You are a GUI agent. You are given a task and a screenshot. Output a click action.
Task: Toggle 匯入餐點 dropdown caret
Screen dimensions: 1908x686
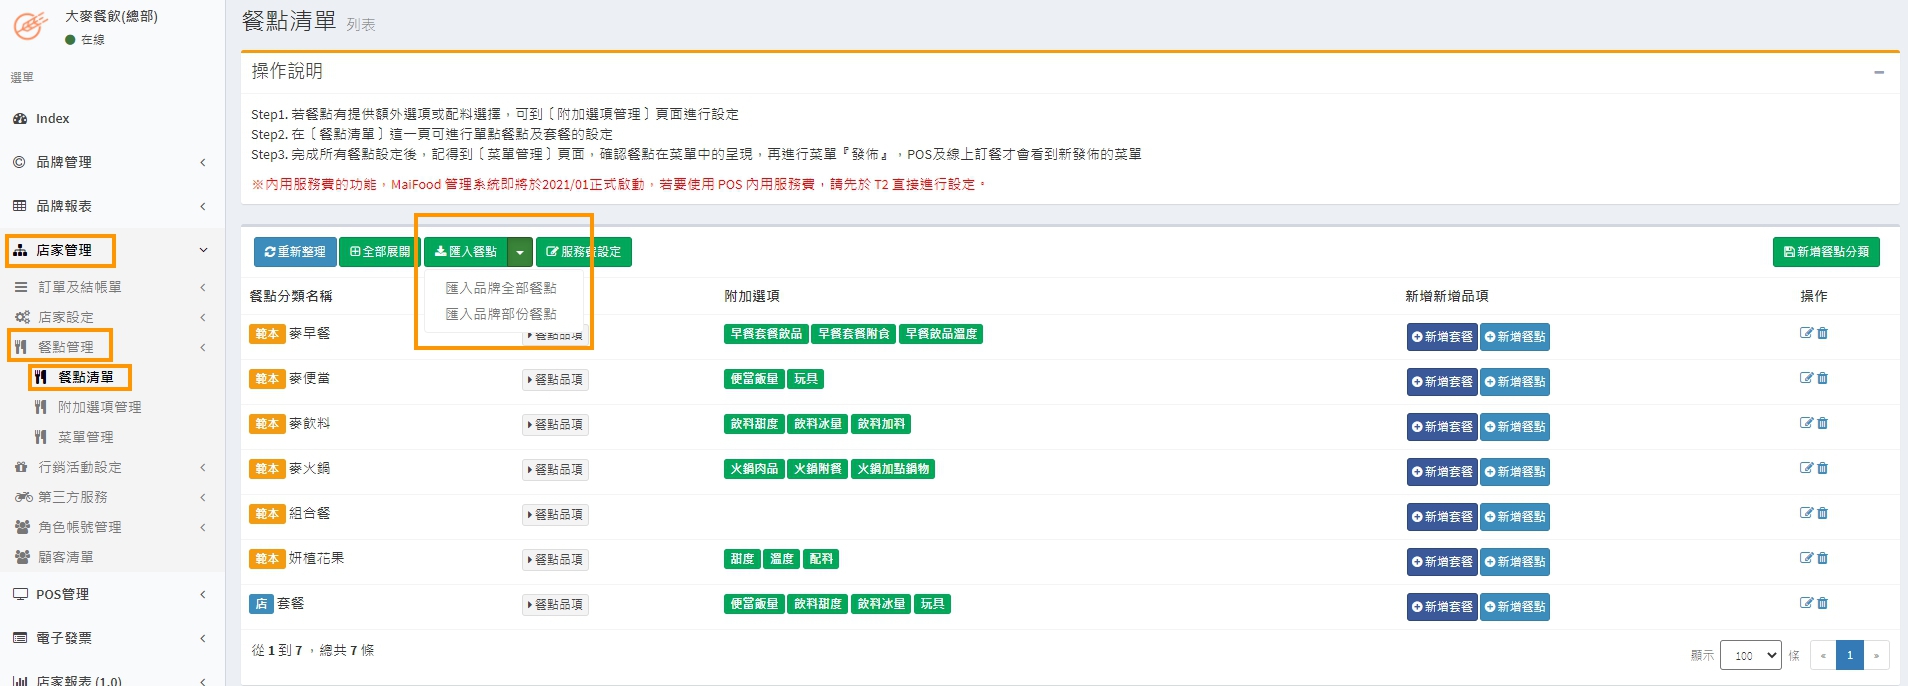[x=520, y=252]
